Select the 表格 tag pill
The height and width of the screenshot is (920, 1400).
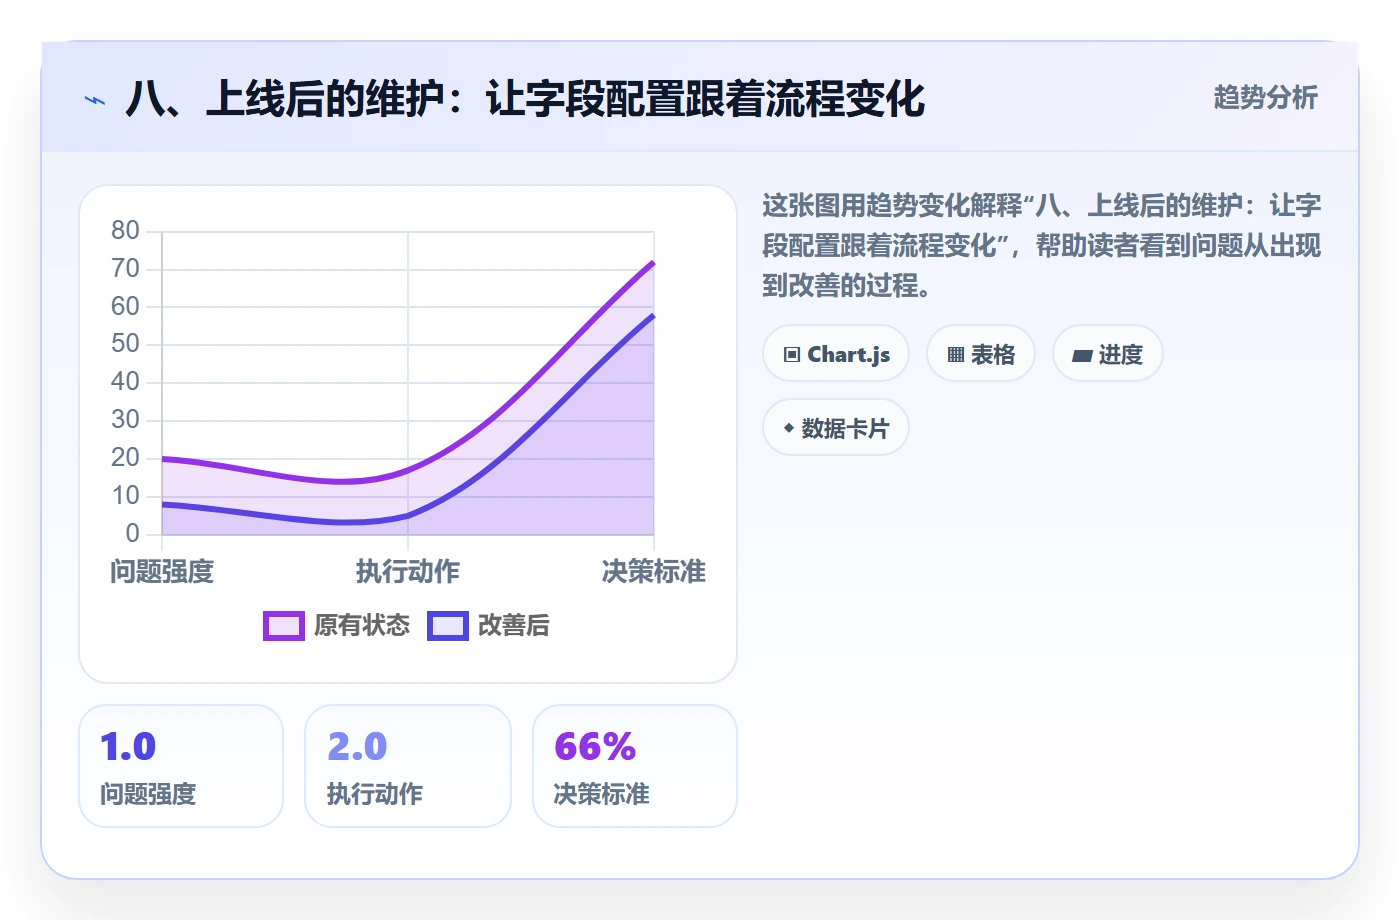pos(981,354)
